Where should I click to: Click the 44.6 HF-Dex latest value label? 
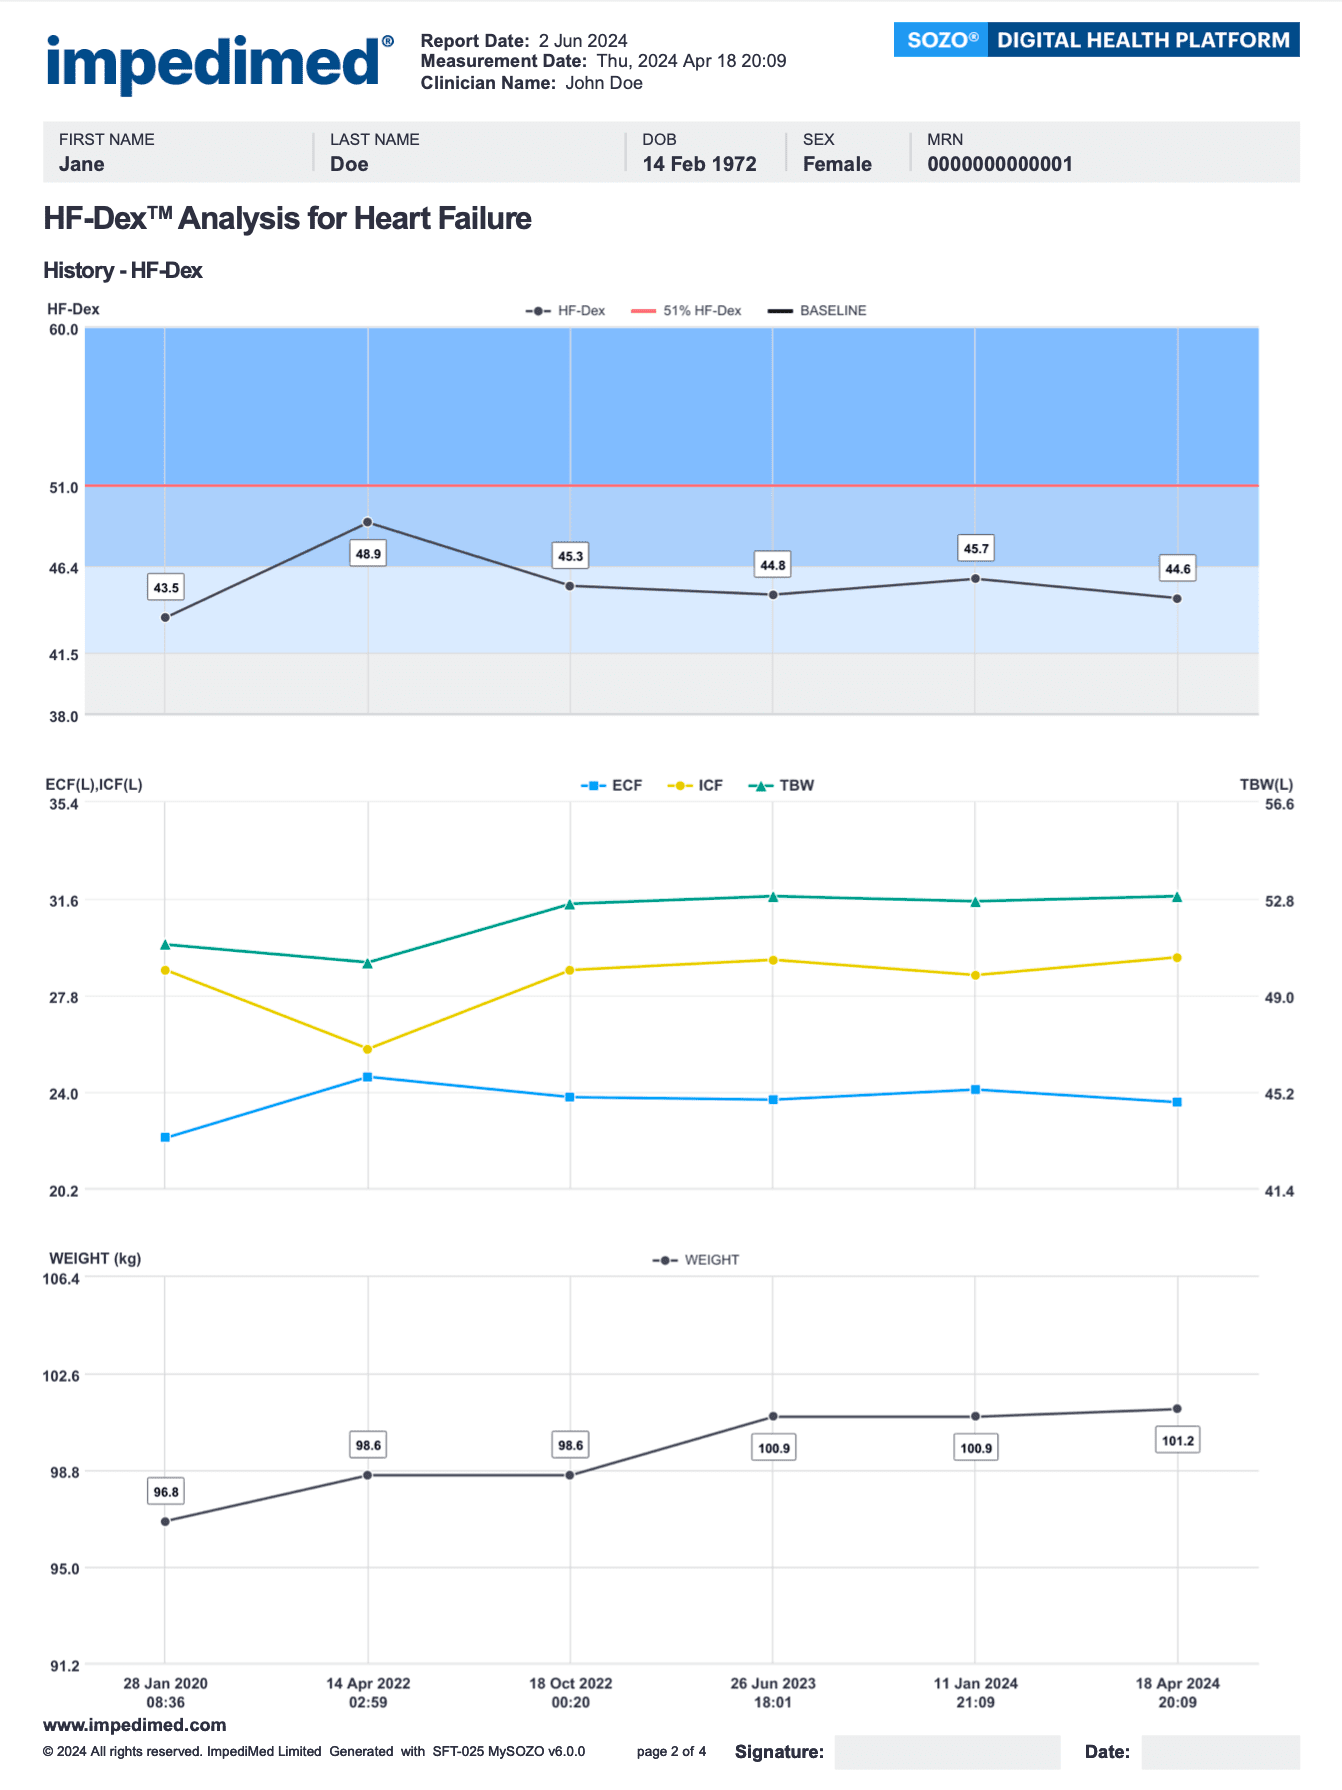click(x=1178, y=569)
